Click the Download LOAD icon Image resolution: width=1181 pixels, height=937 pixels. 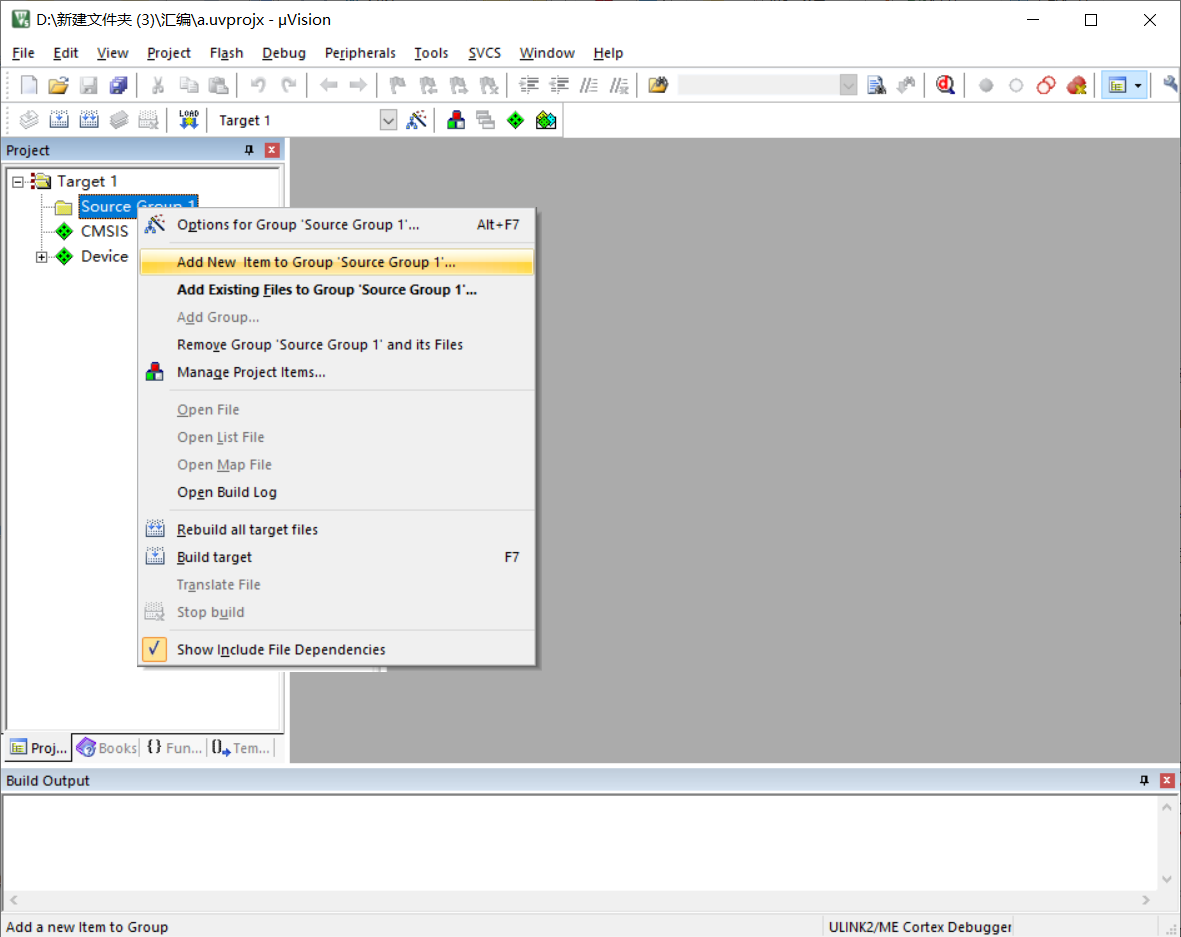pyautogui.click(x=188, y=120)
